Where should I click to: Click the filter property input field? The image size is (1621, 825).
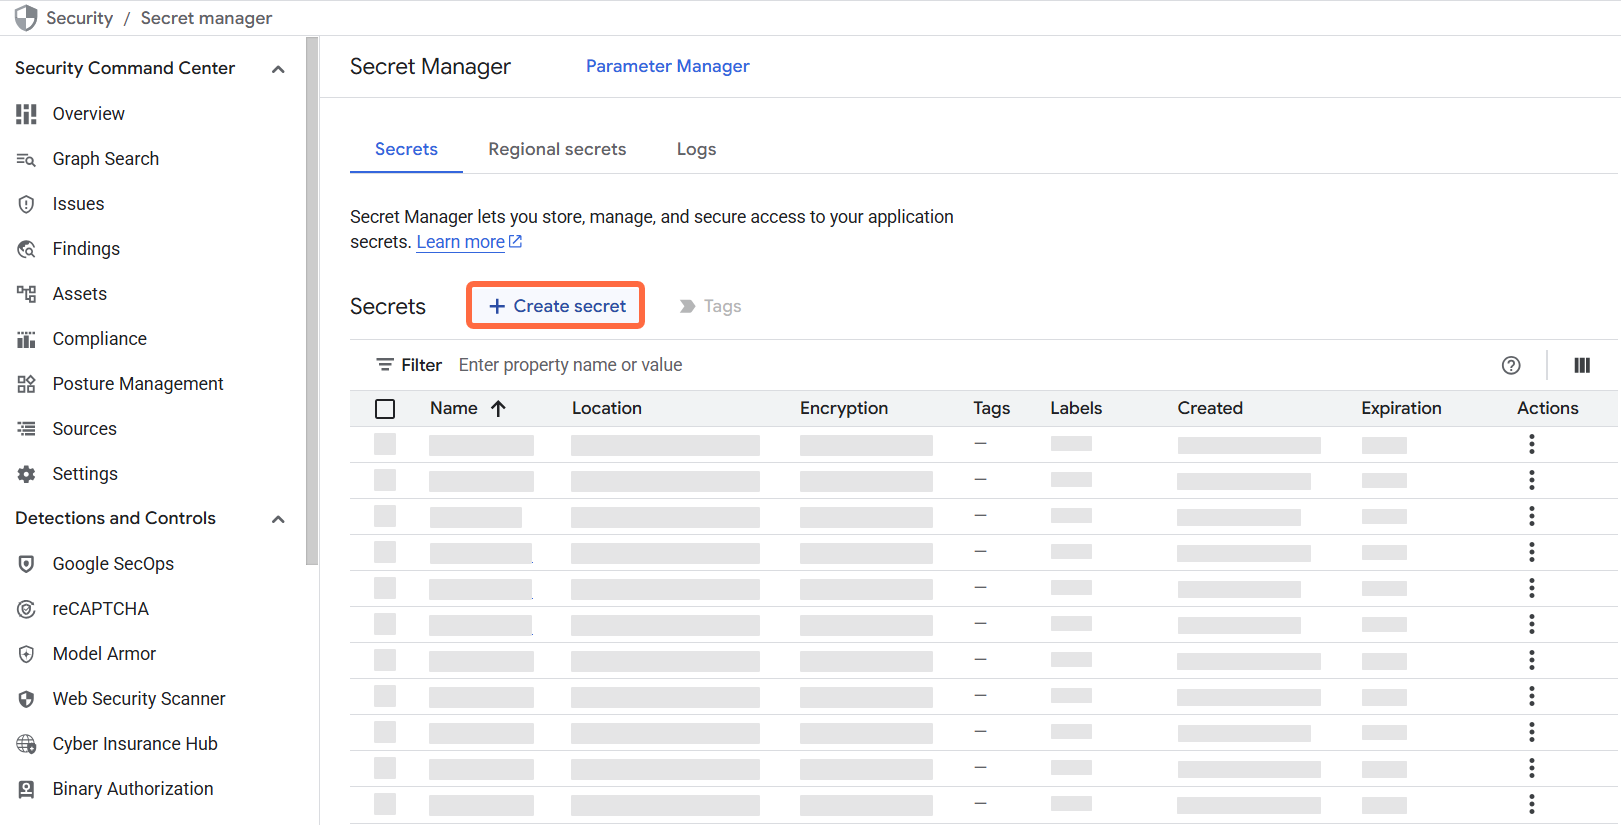(970, 365)
